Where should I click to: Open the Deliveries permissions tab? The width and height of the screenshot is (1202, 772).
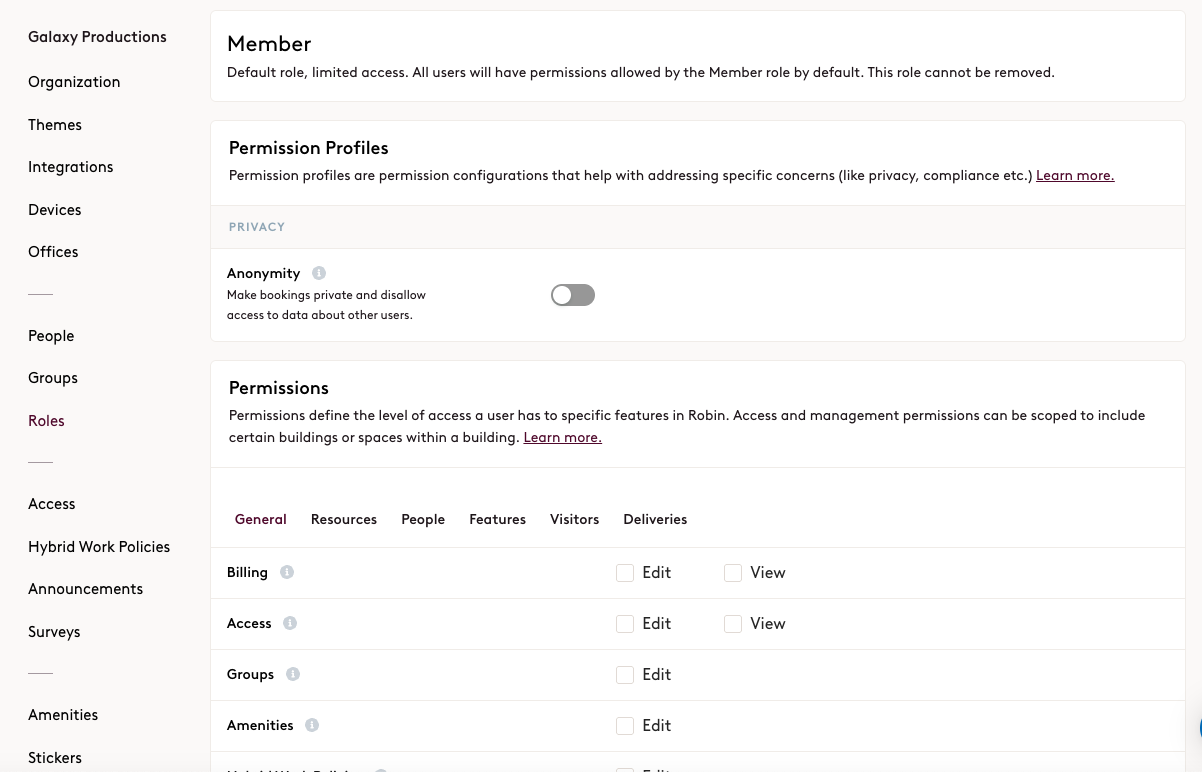pyautogui.click(x=655, y=519)
